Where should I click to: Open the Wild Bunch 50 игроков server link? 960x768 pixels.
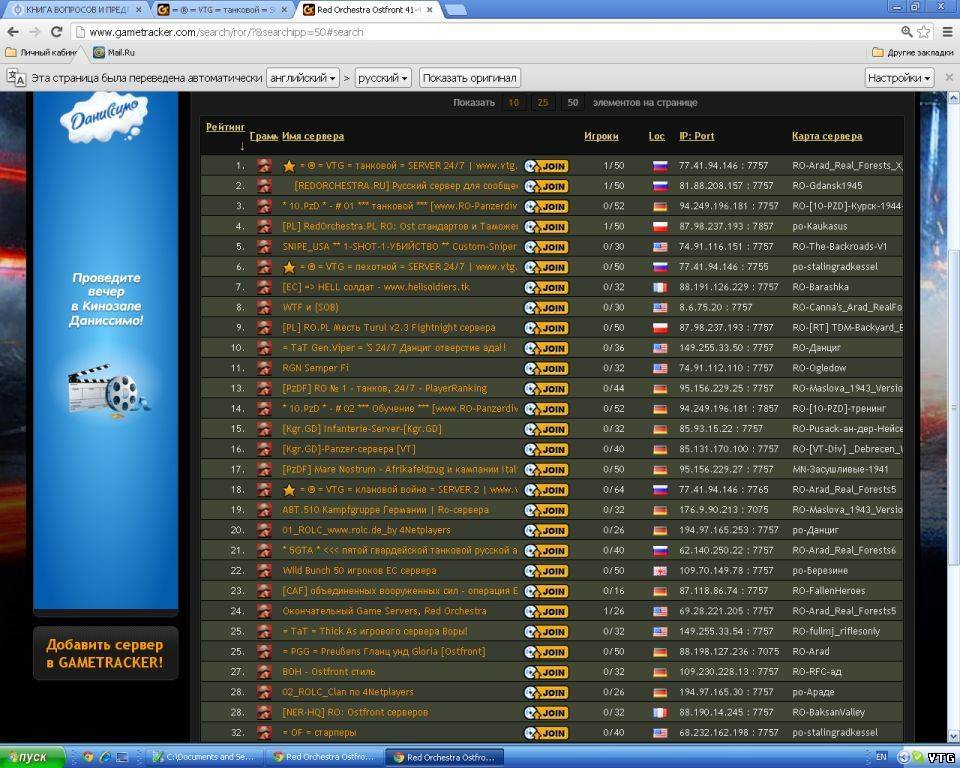tap(359, 571)
